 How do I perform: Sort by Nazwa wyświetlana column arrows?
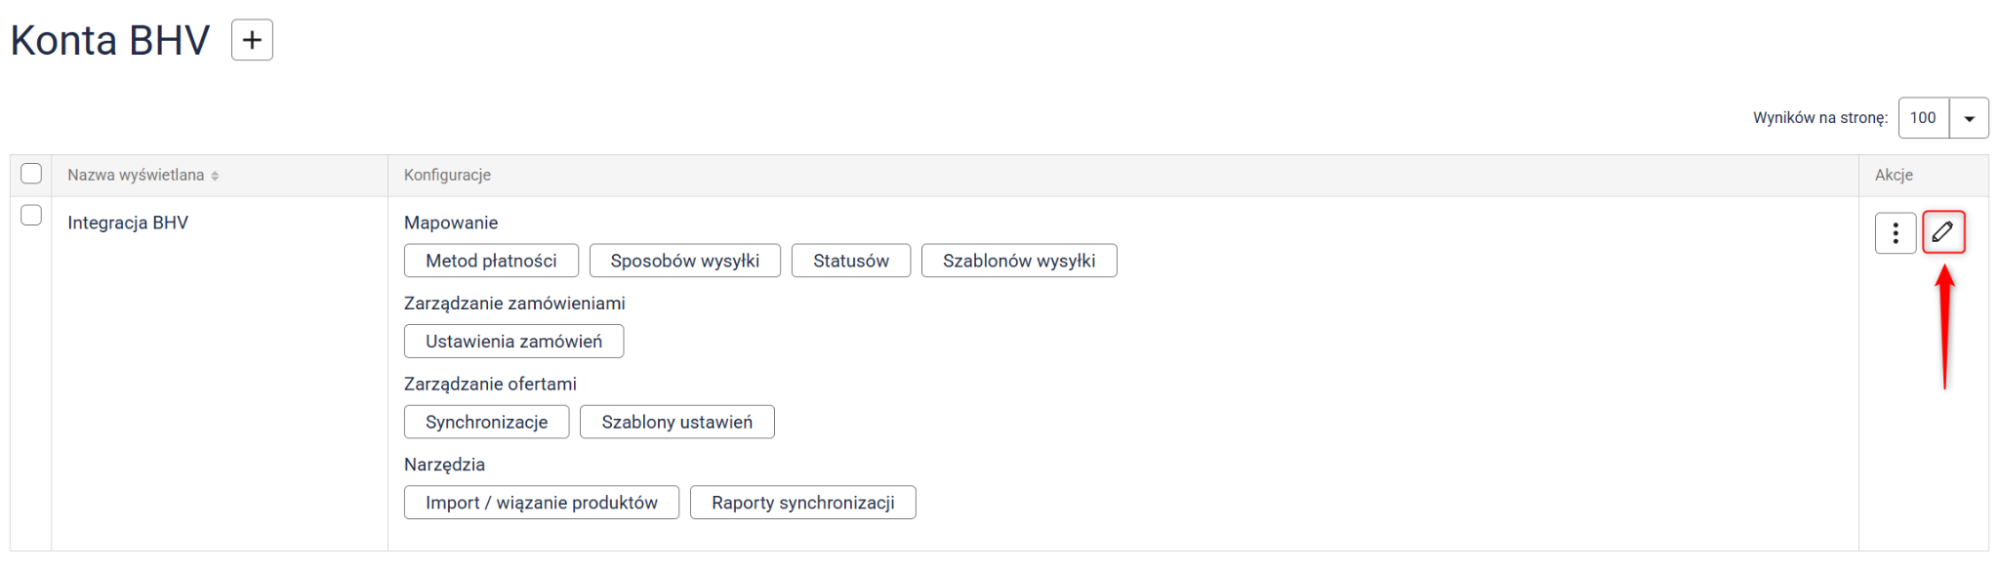coord(215,176)
